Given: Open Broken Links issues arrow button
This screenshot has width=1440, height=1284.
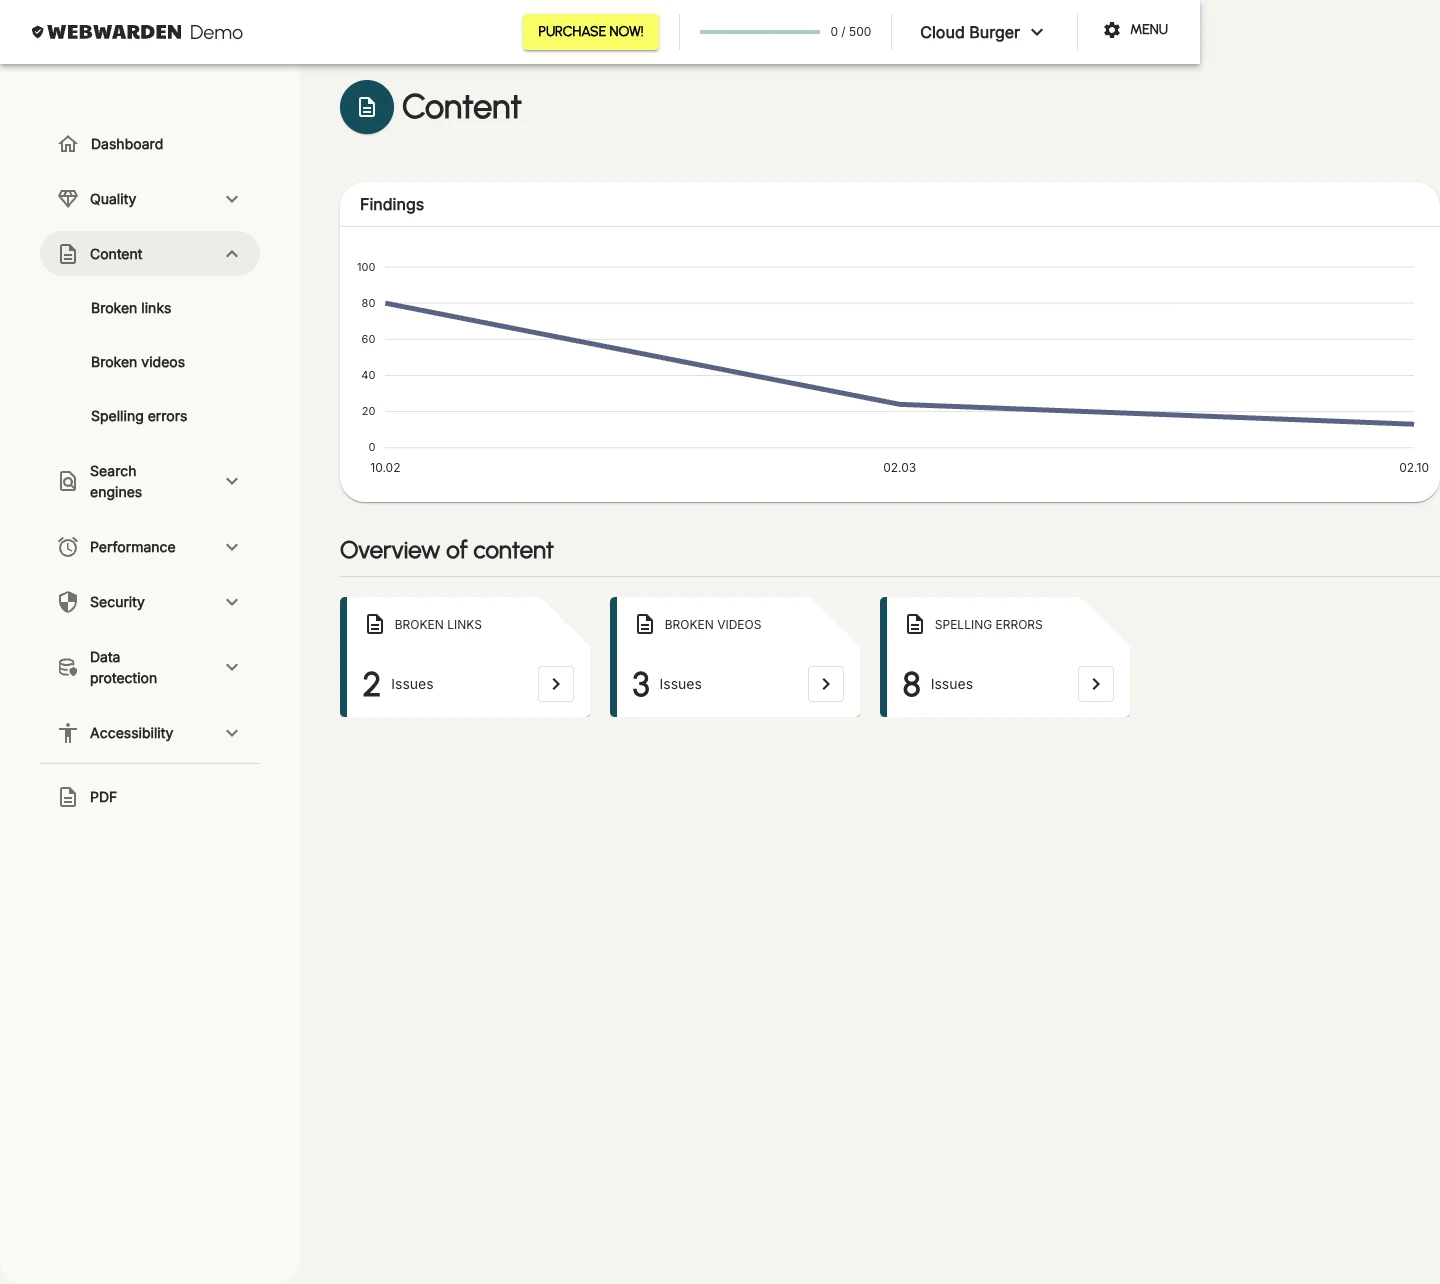Looking at the screenshot, I should [556, 684].
